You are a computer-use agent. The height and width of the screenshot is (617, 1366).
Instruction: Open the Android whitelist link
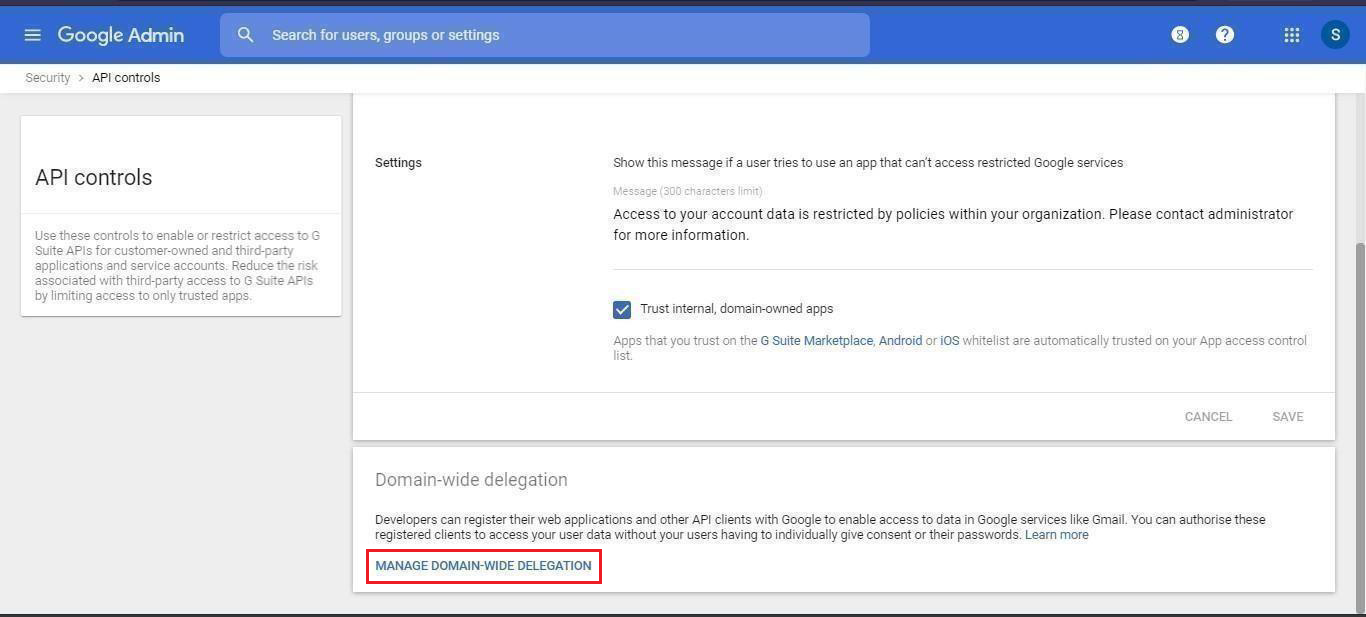click(x=900, y=341)
